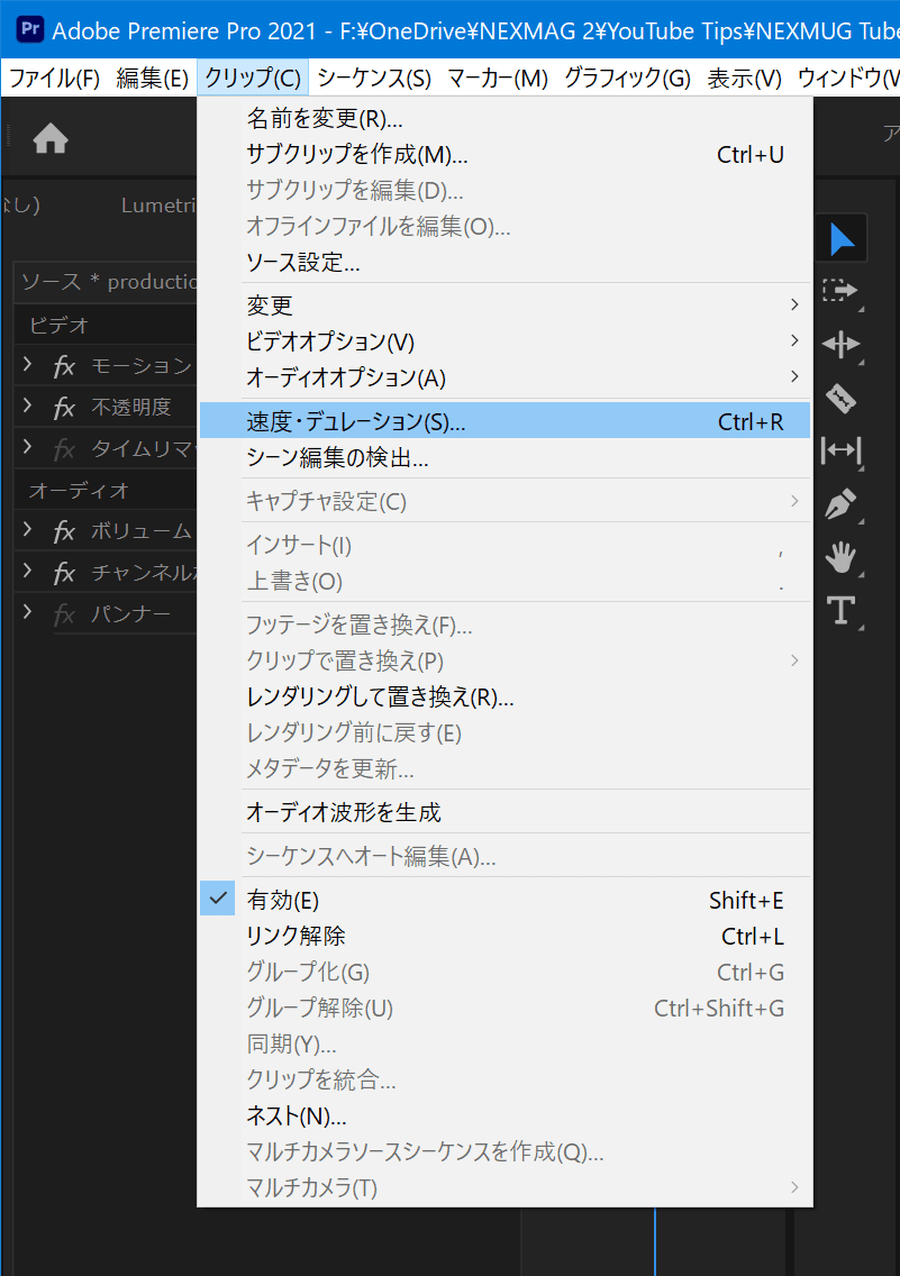Click the Lumetri panel tab

click(158, 205)
